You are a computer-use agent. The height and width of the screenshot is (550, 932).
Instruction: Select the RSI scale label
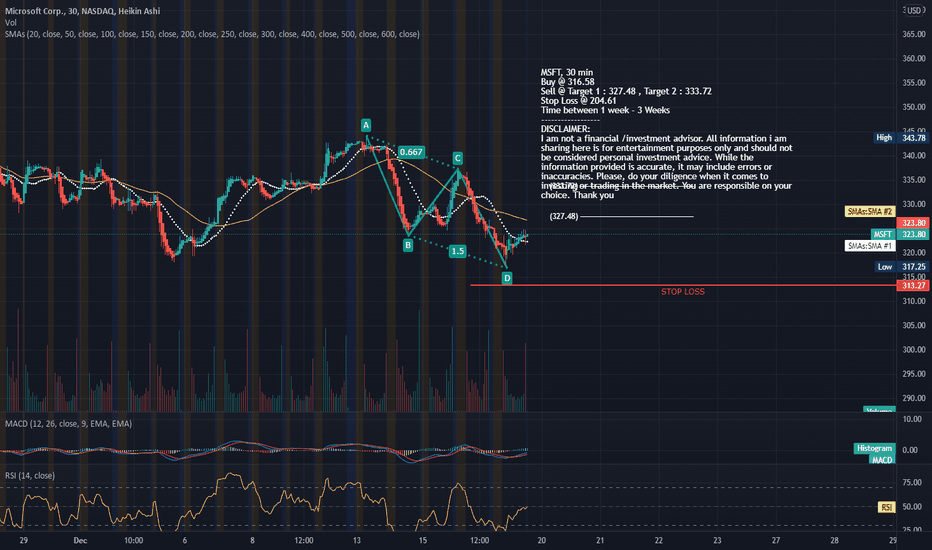click(x=887, y=507)
